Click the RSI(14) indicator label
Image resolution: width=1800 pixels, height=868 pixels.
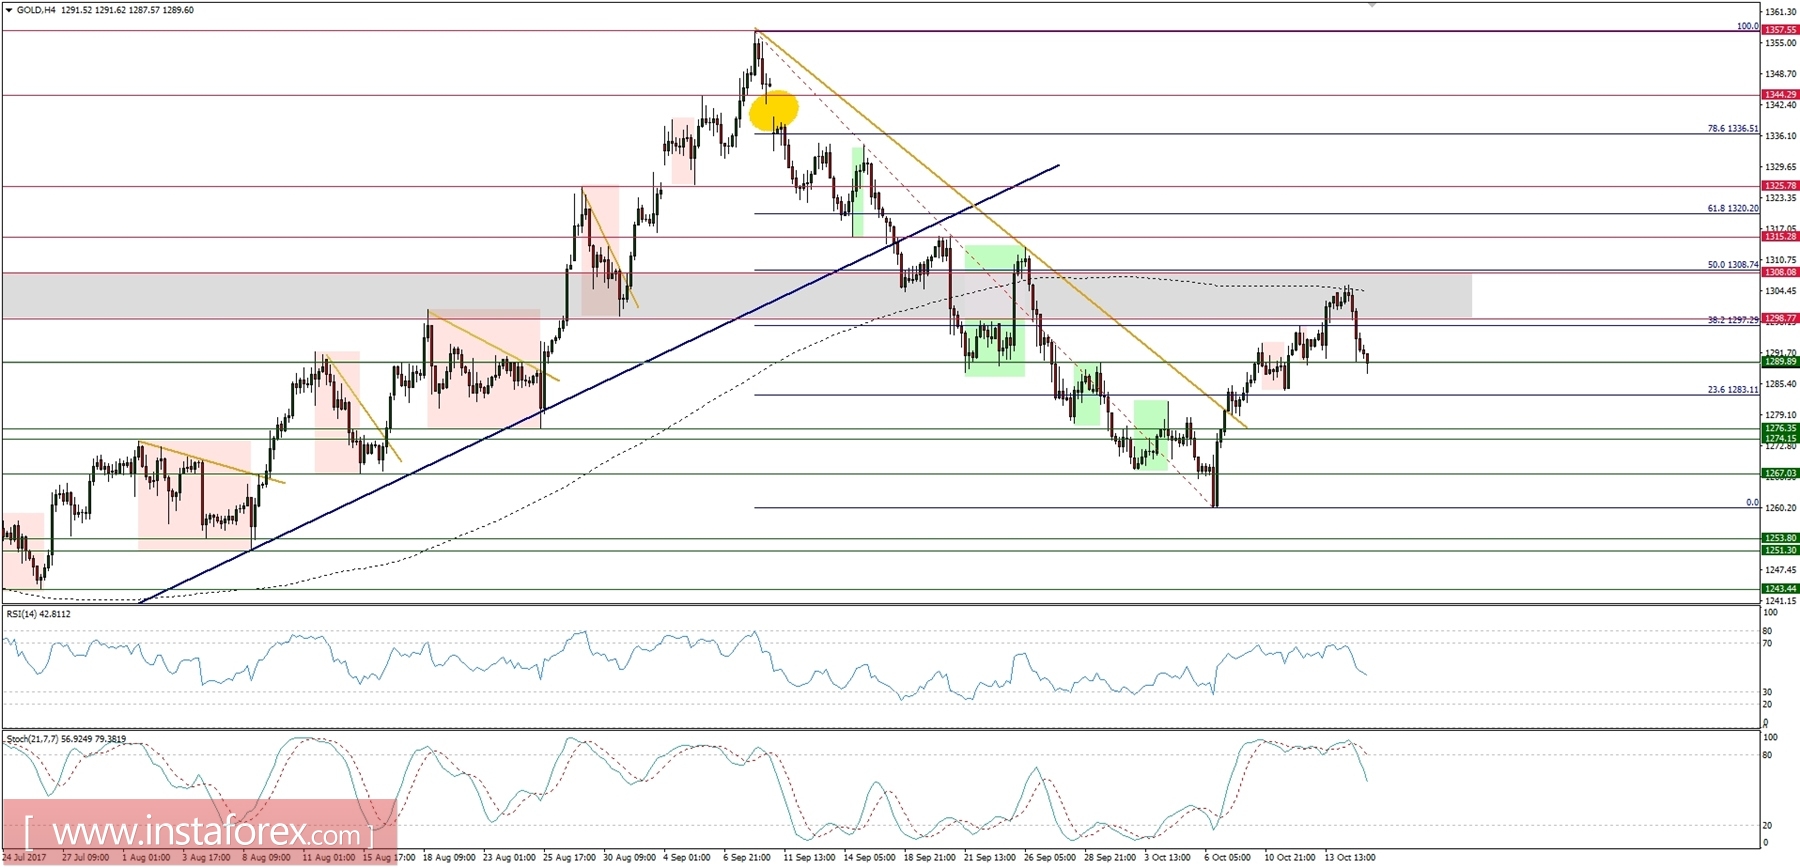38,614
